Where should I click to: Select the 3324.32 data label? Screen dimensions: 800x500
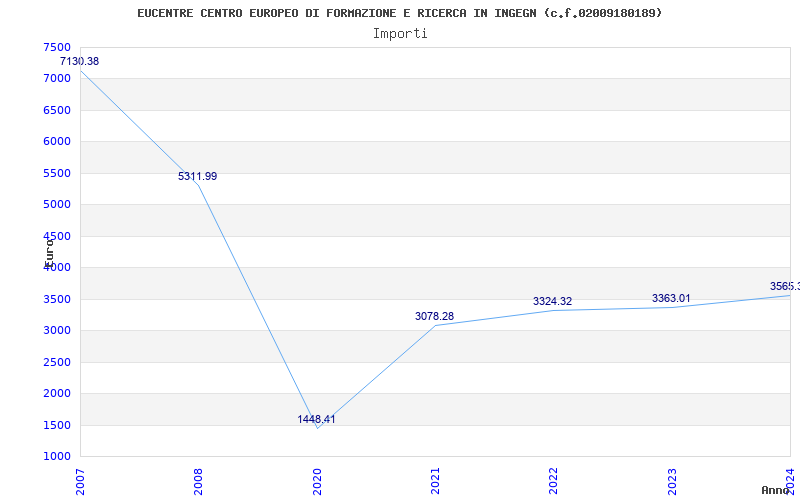click(x=553, y=302)
